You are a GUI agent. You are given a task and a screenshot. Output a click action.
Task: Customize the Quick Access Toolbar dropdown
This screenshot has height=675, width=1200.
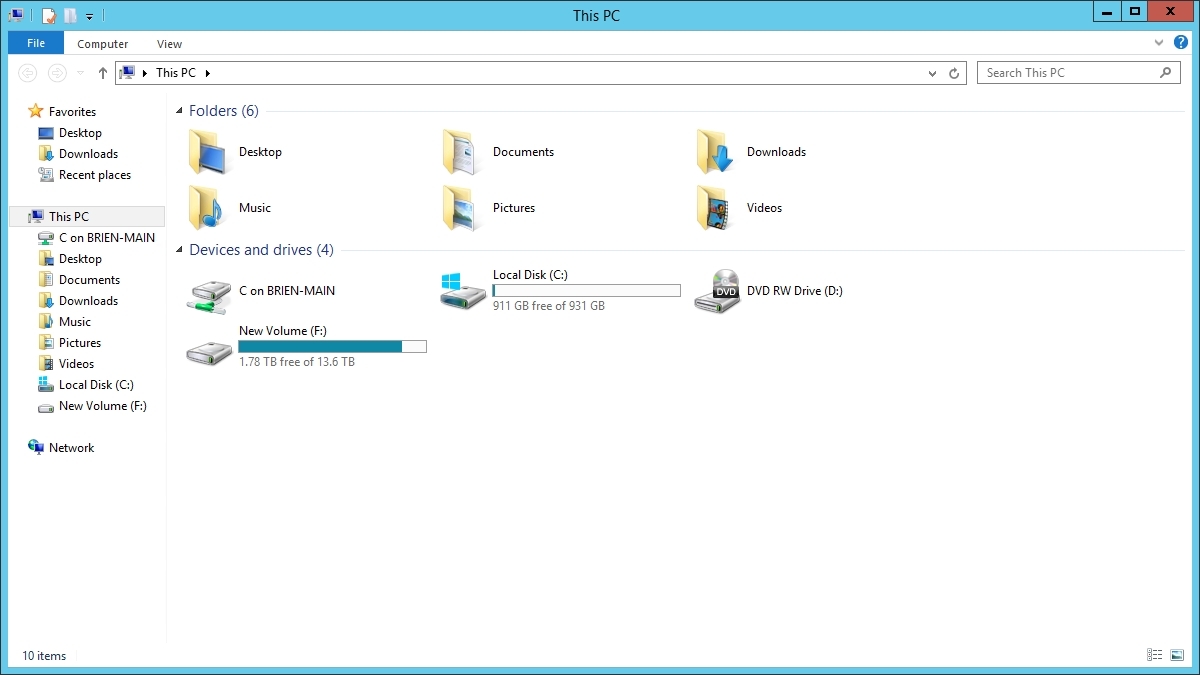pos(89,15)
